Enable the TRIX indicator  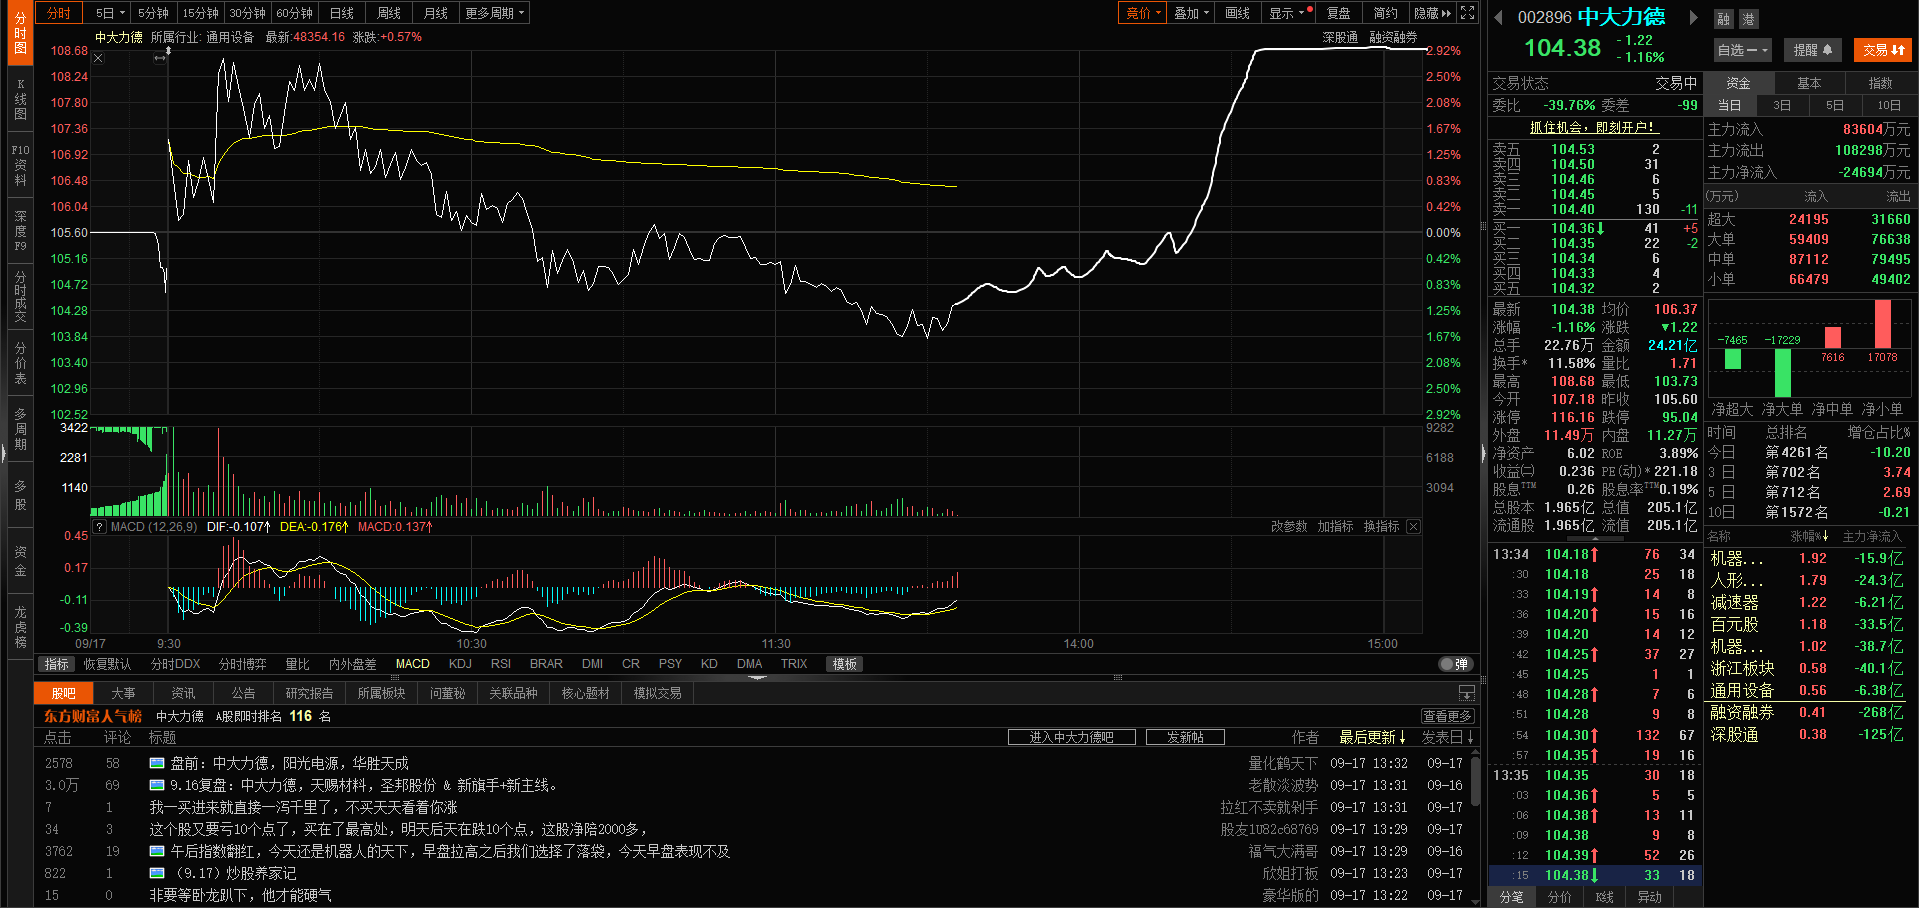tap(794, 664)
